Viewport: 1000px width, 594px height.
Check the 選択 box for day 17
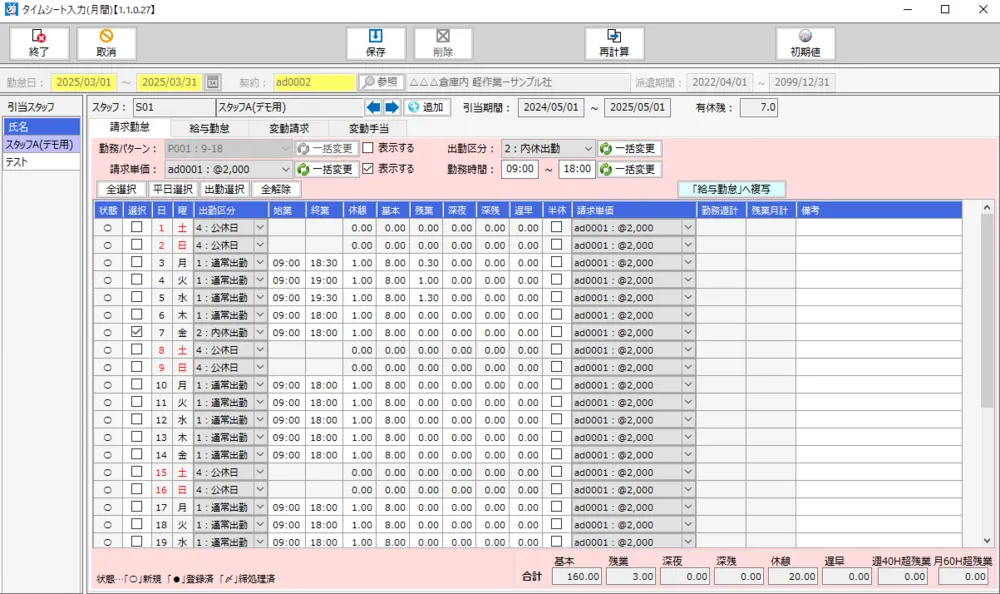(136, 507)
